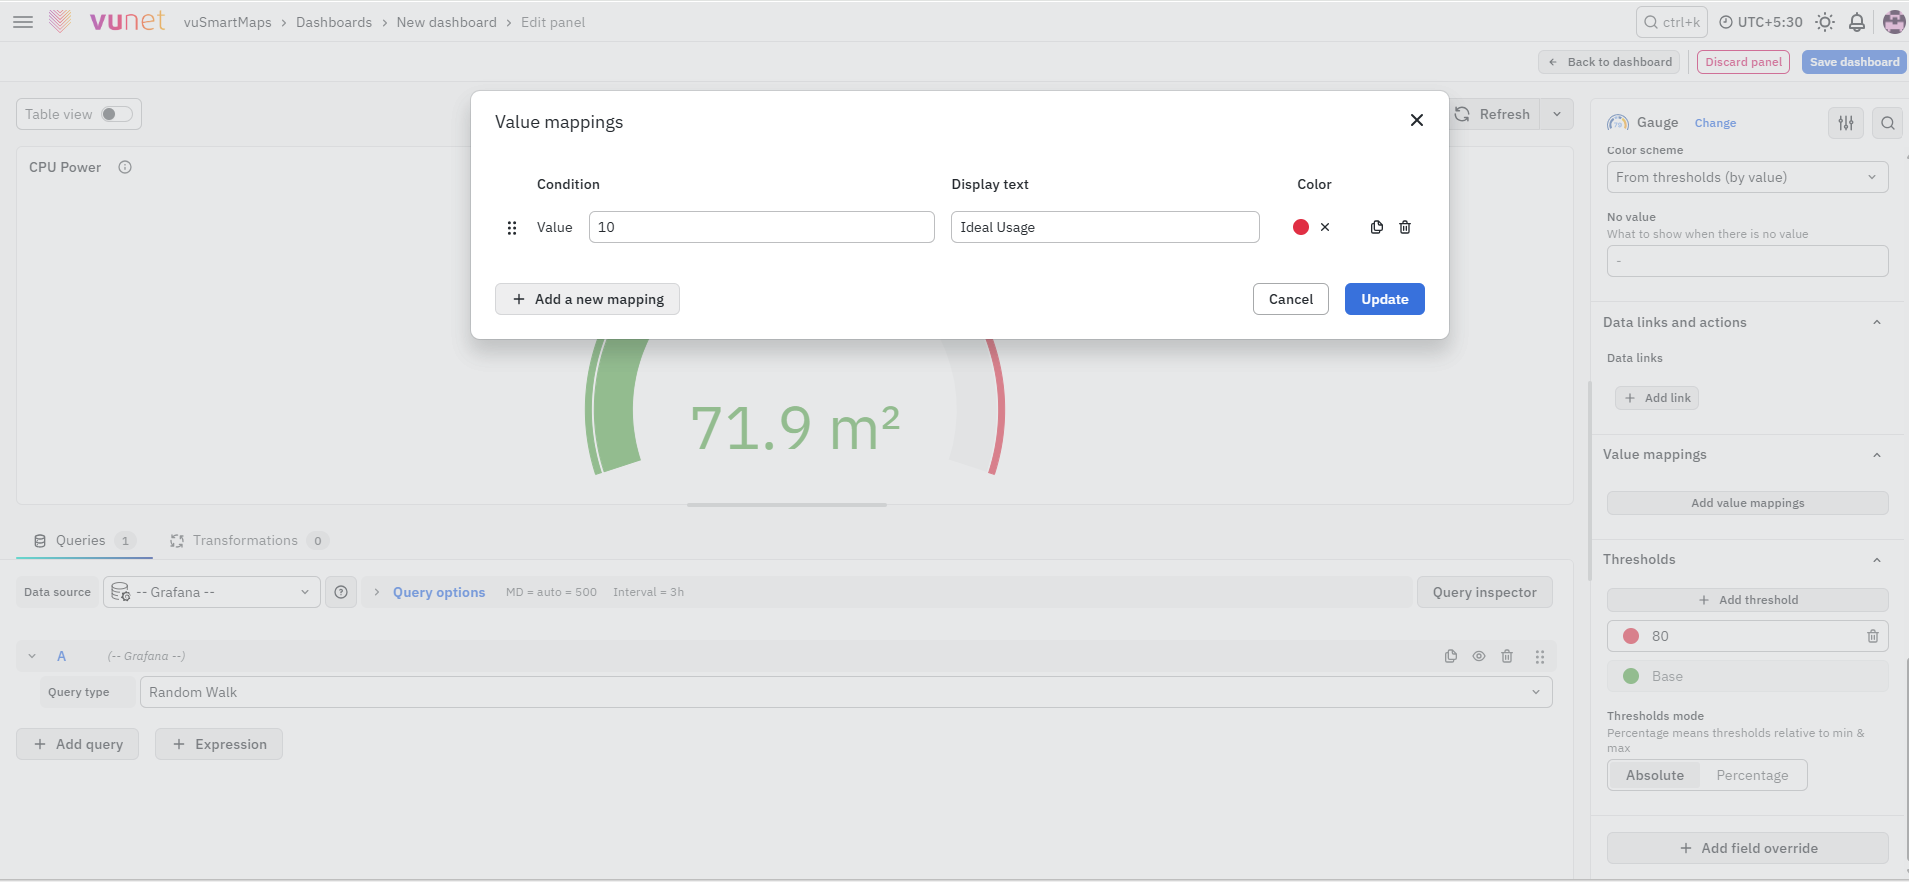Open the Grafana data source dropdown
Viewport: 1909px width, 882px height.
pyautogui.click(x=212, y=592)
